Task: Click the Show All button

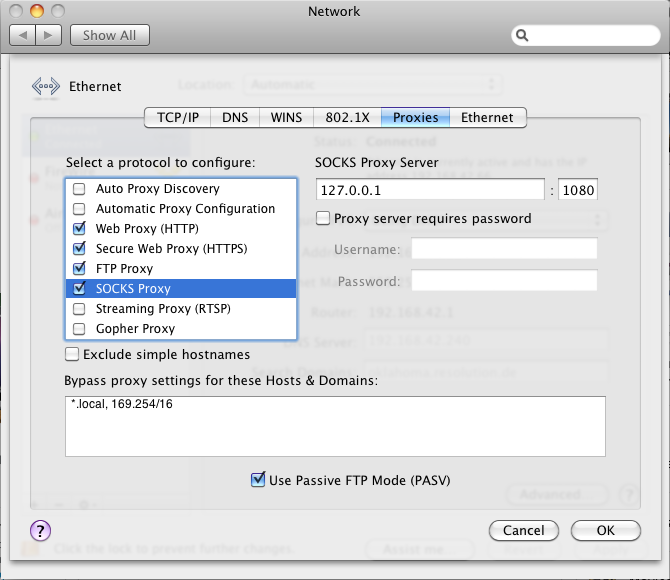Action: (110, 35)
